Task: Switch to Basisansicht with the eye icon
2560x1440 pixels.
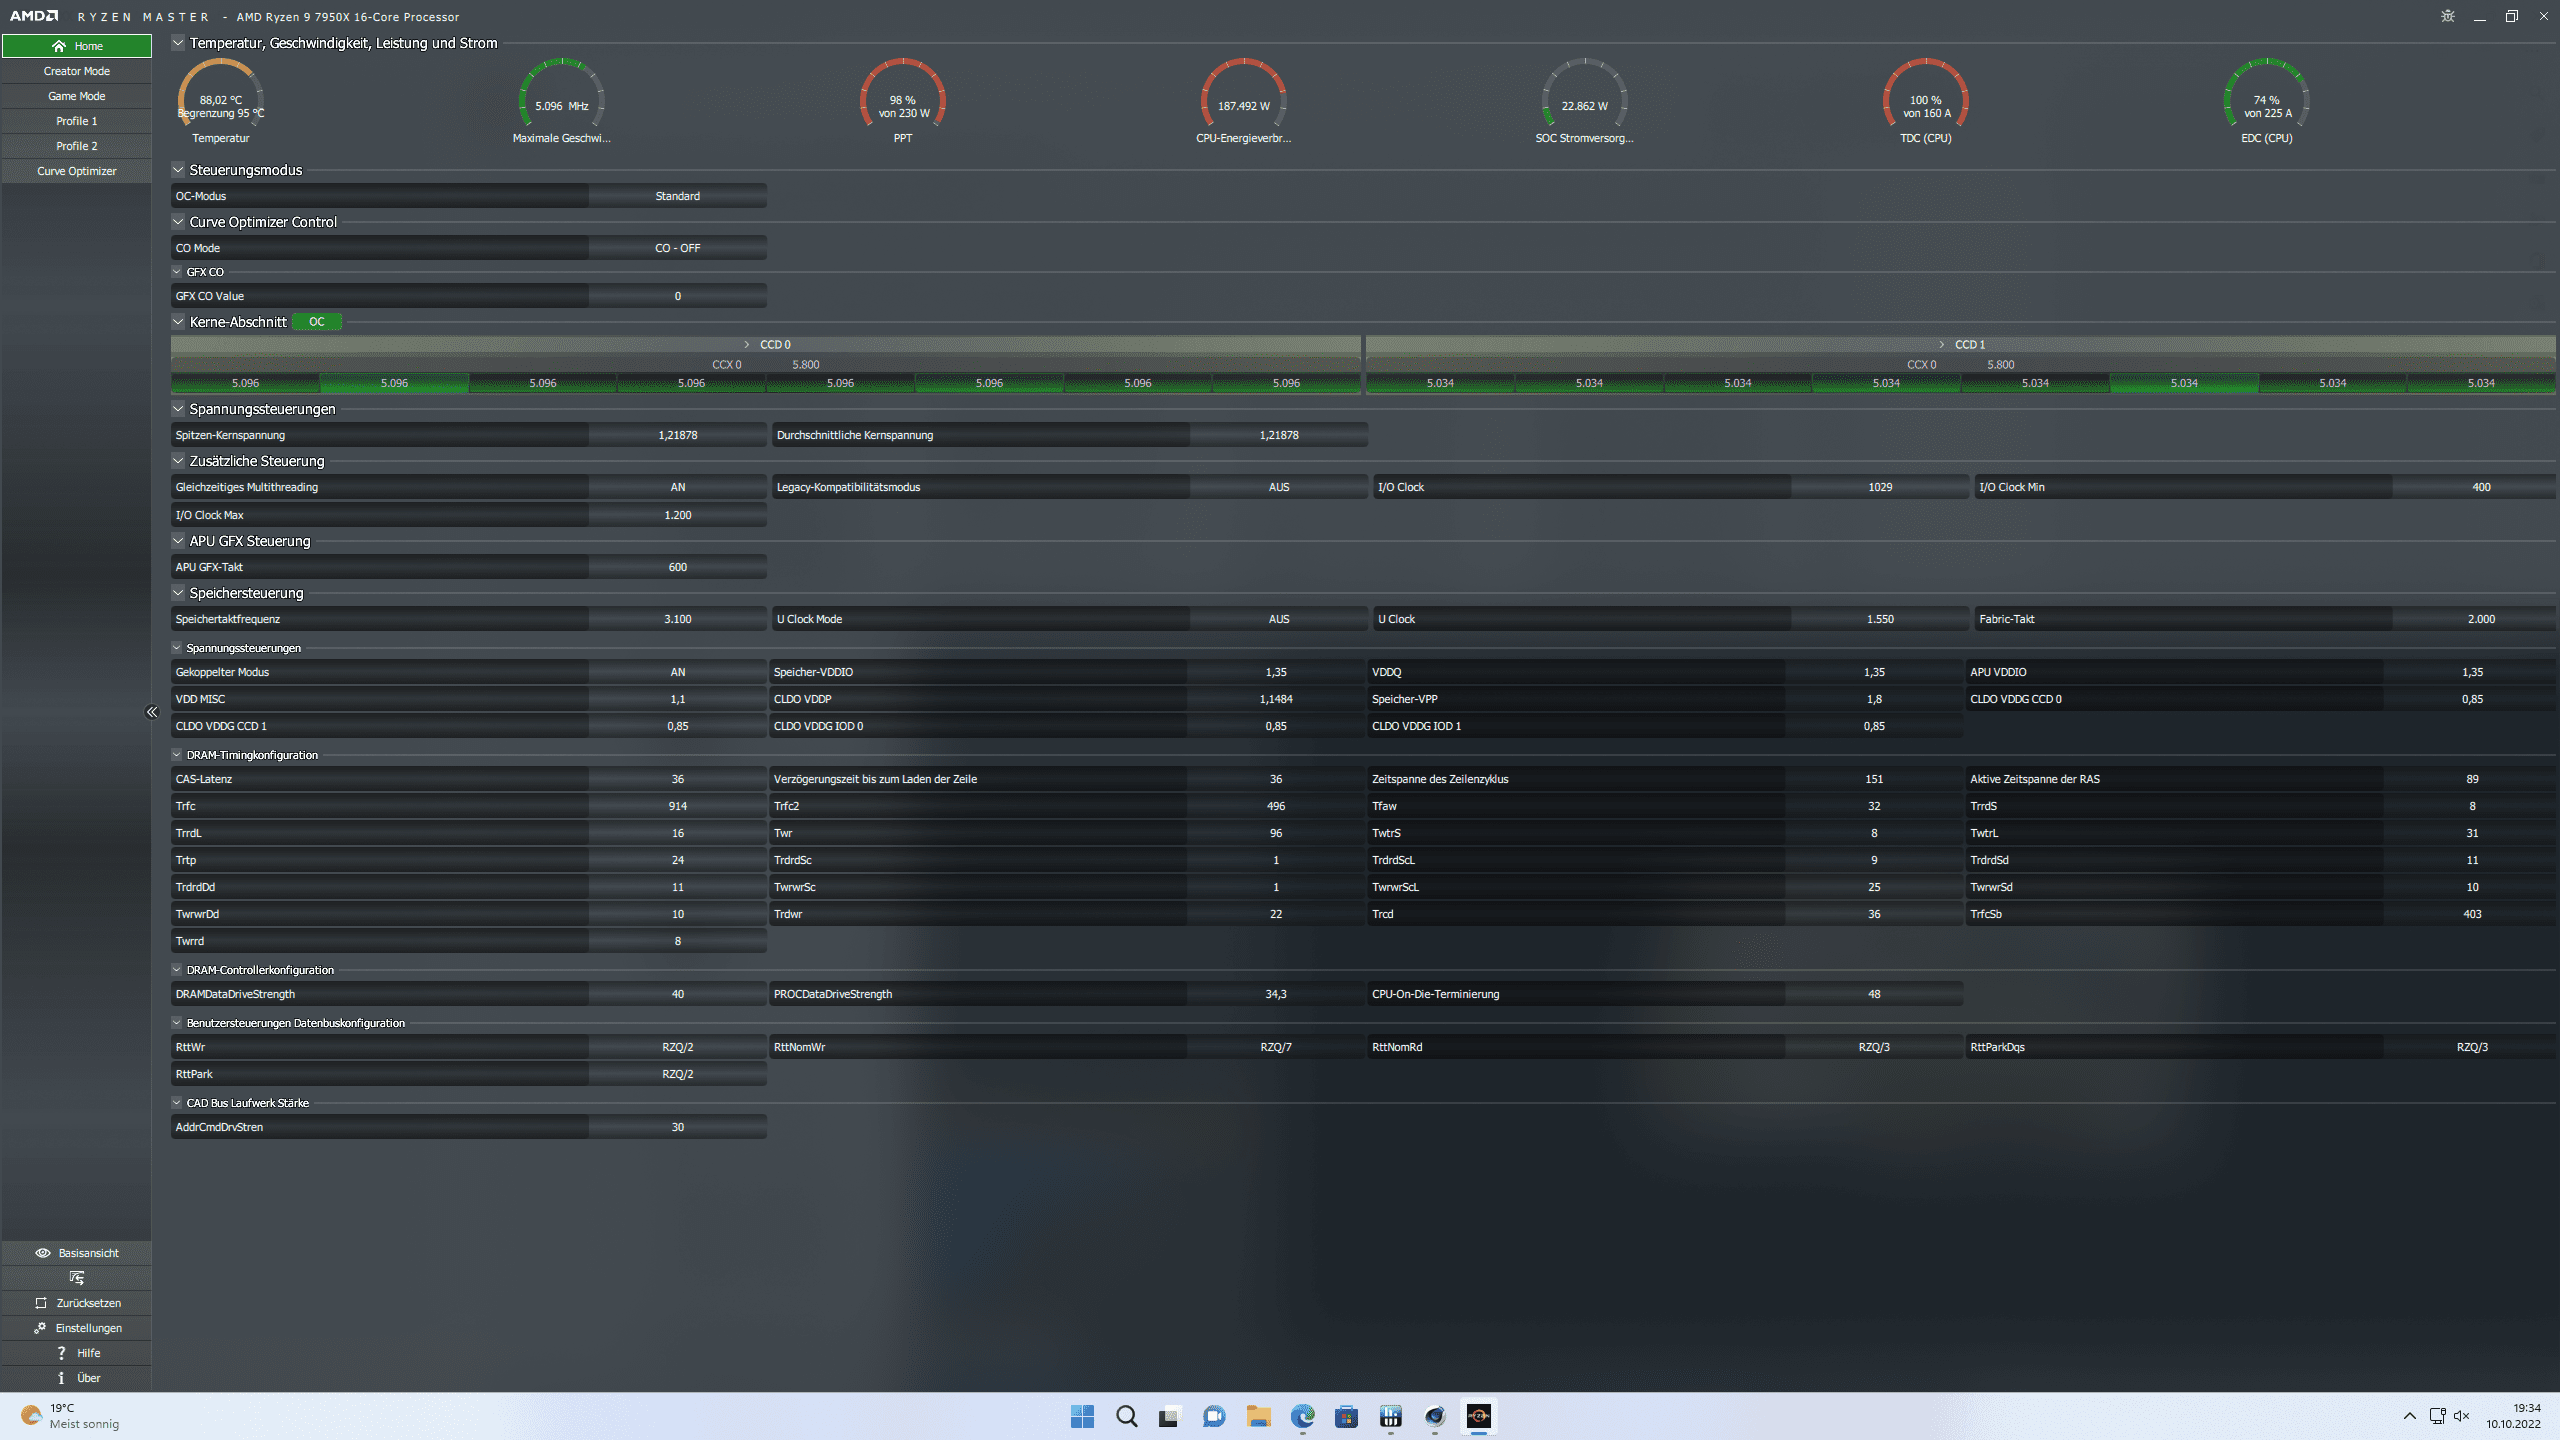Action: (x=77, y=1253)
